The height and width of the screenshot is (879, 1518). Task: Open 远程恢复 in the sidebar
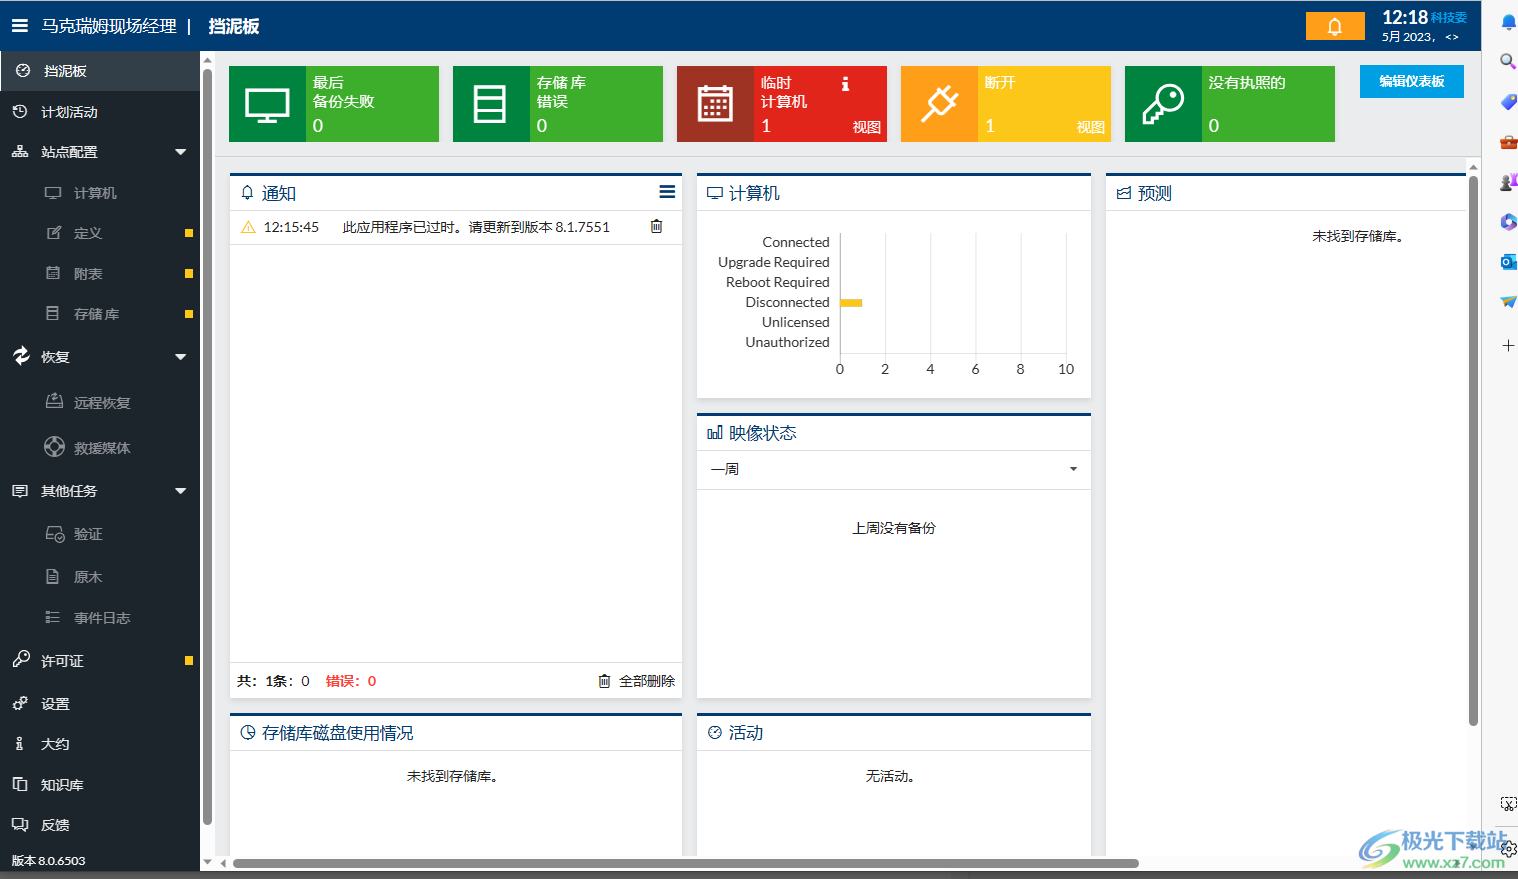pos(102,403)
